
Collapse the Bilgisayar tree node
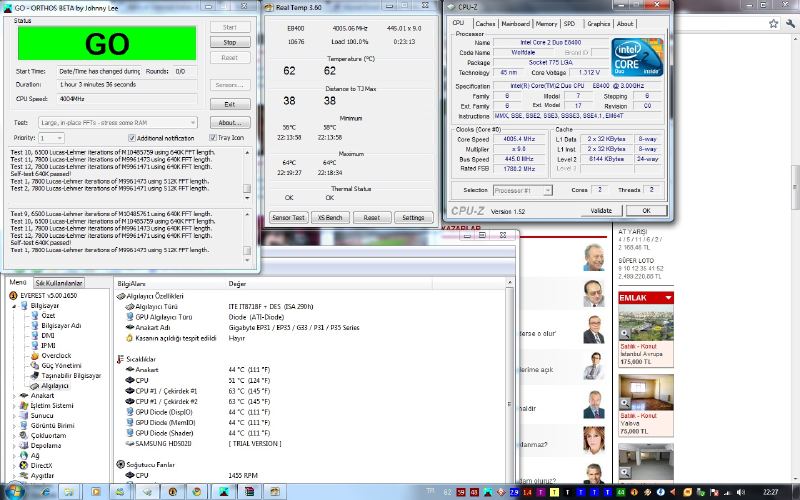tap(14, 306)
